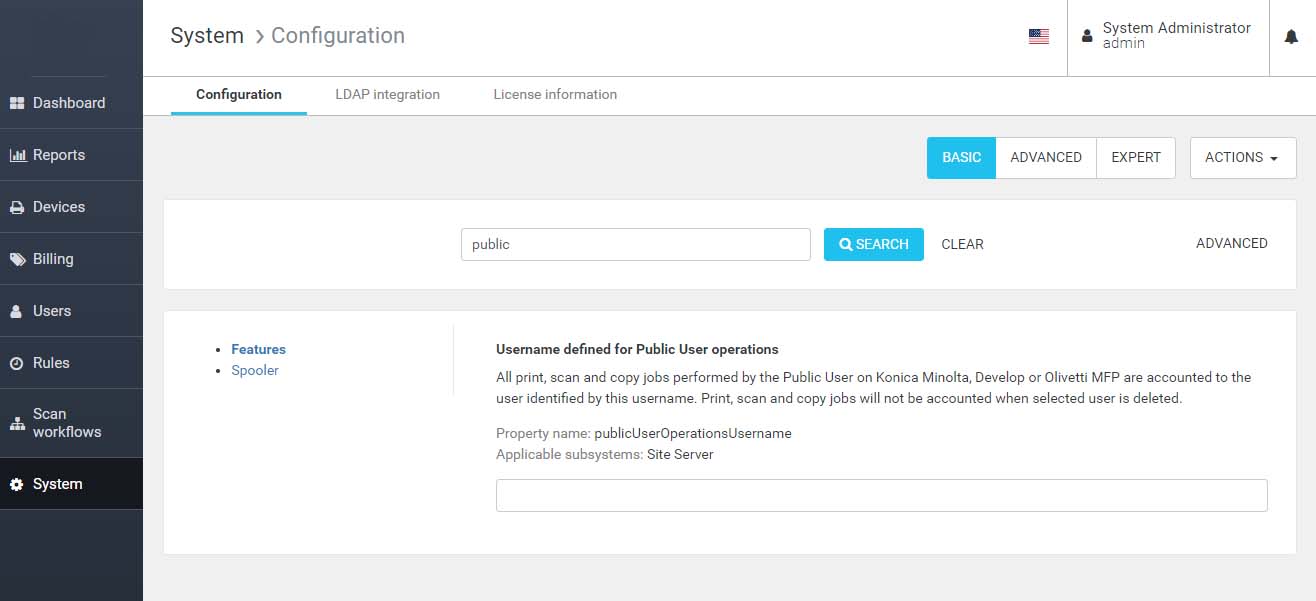Image resolution: width=1316 pixels, height=601 pixels.
Task: Open the Users person icon
Action: [16, 311]
